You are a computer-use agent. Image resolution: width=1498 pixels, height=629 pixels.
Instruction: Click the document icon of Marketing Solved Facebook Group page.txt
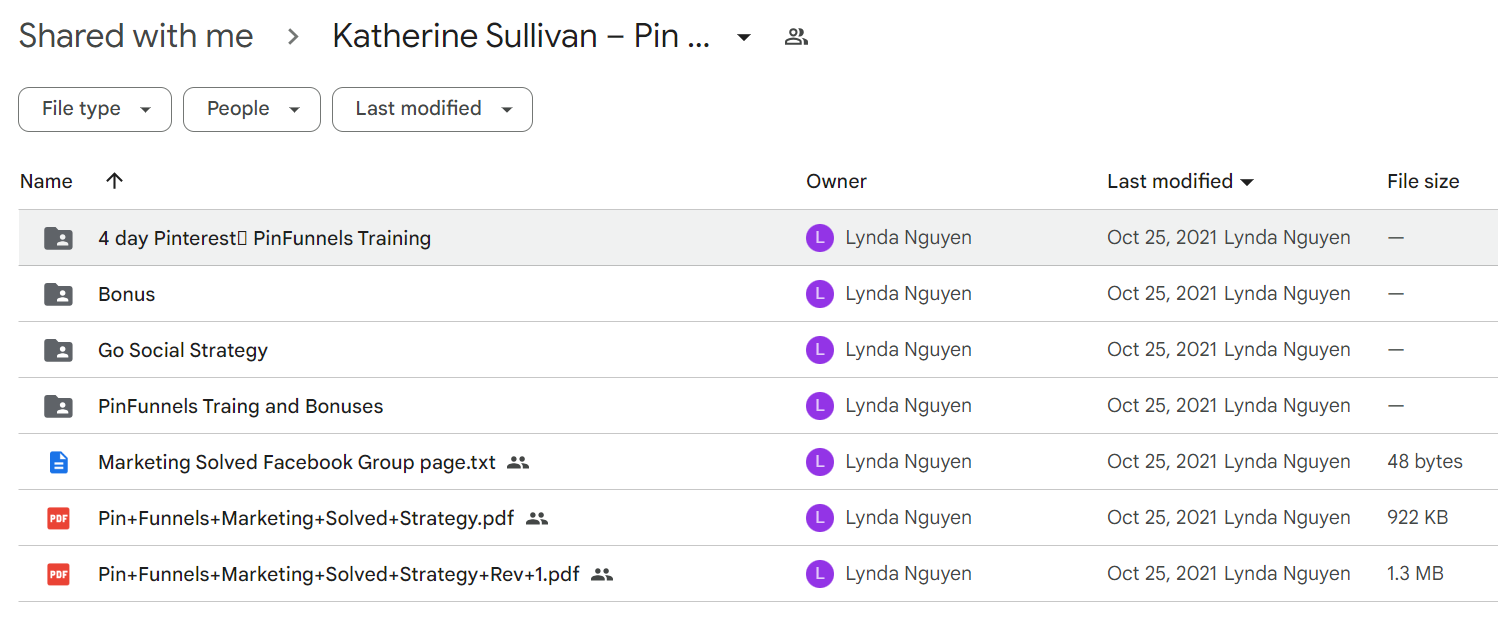[x=59, y=462]
